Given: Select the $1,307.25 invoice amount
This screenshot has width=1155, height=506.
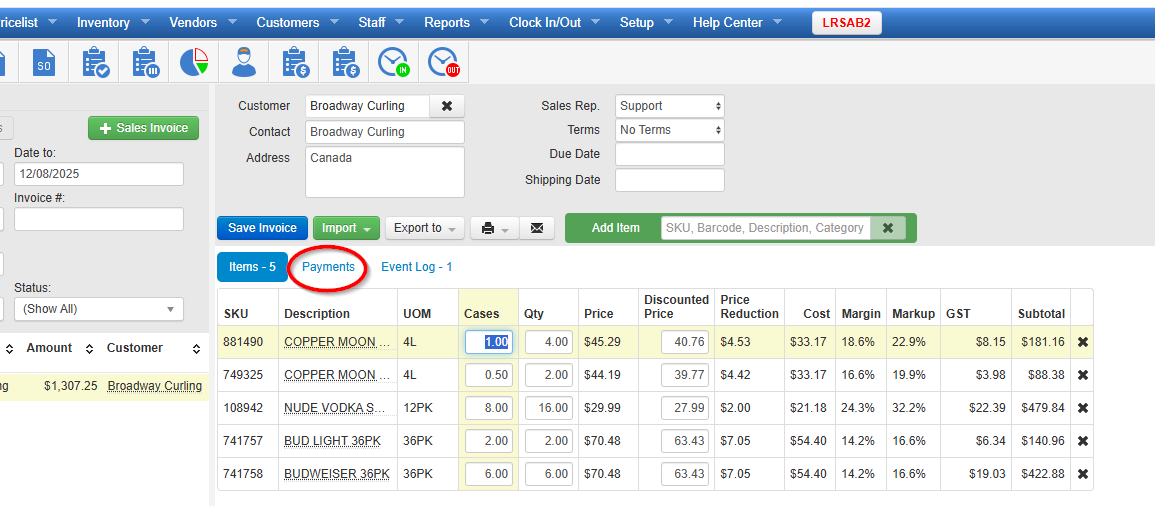Looking at the screenshot, I should pyautogui.click(x=71, y=385).
